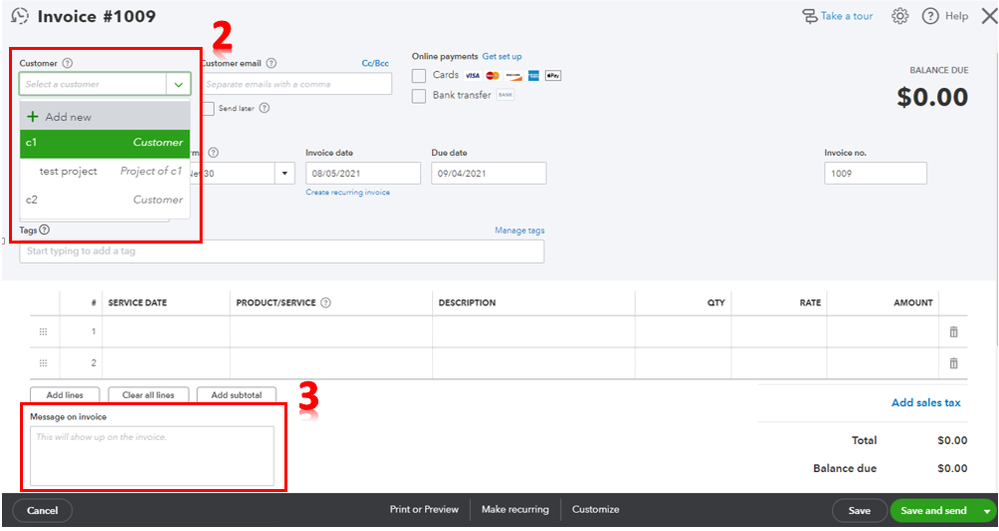Click the Help question mark icon
Screen dimensions: 999x531
point(930,16)
